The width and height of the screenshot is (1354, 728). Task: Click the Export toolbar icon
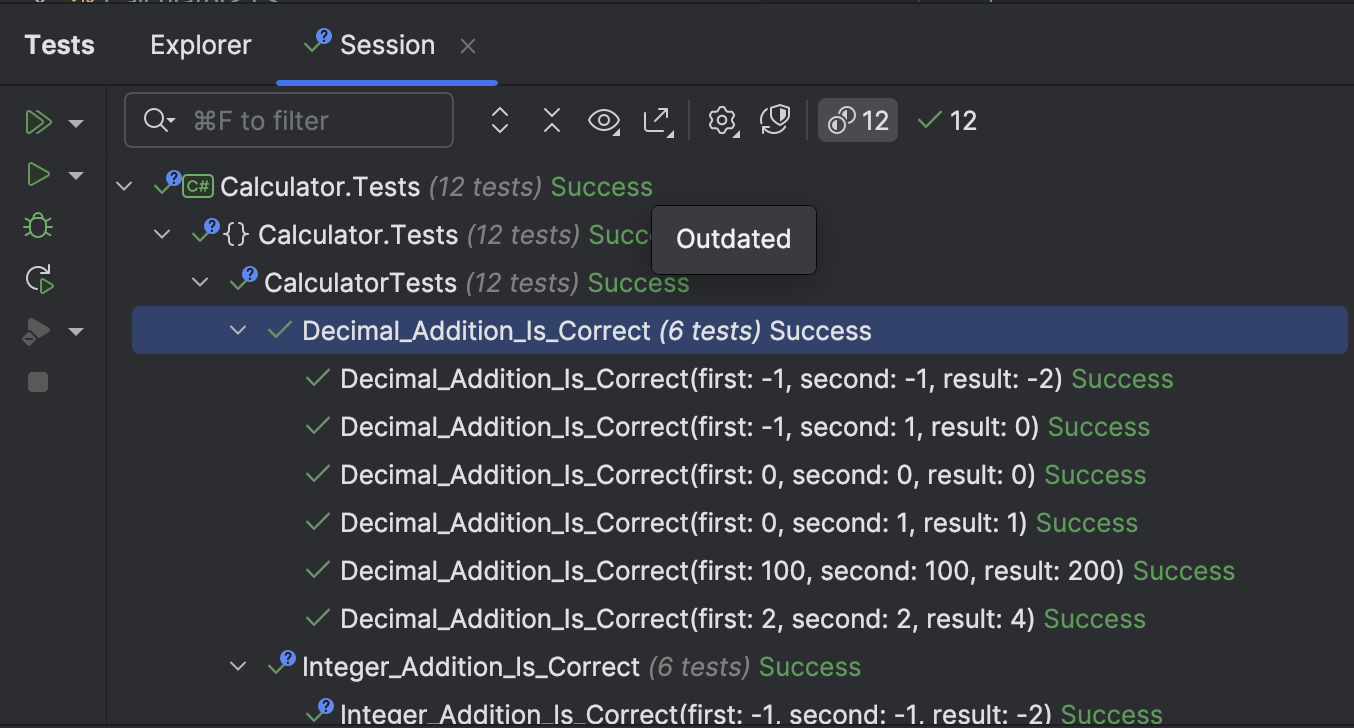(658, 120)
